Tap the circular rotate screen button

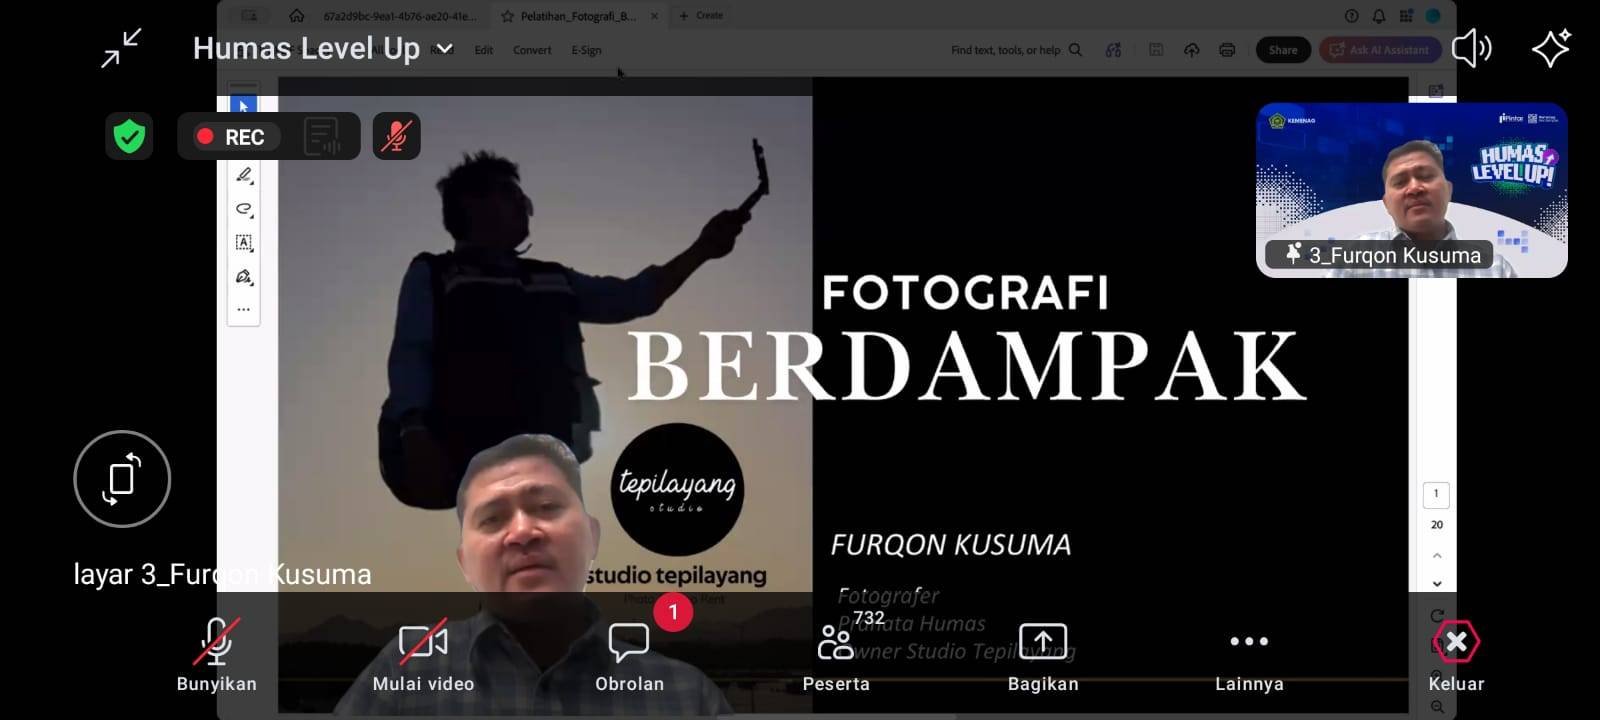(122, 479)
